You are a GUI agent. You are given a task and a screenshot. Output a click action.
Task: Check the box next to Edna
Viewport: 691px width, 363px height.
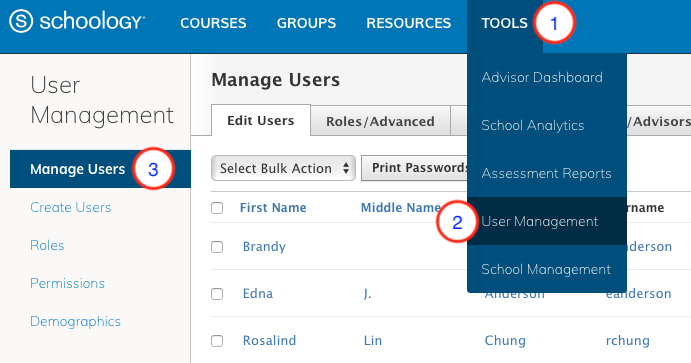point(217,293)
